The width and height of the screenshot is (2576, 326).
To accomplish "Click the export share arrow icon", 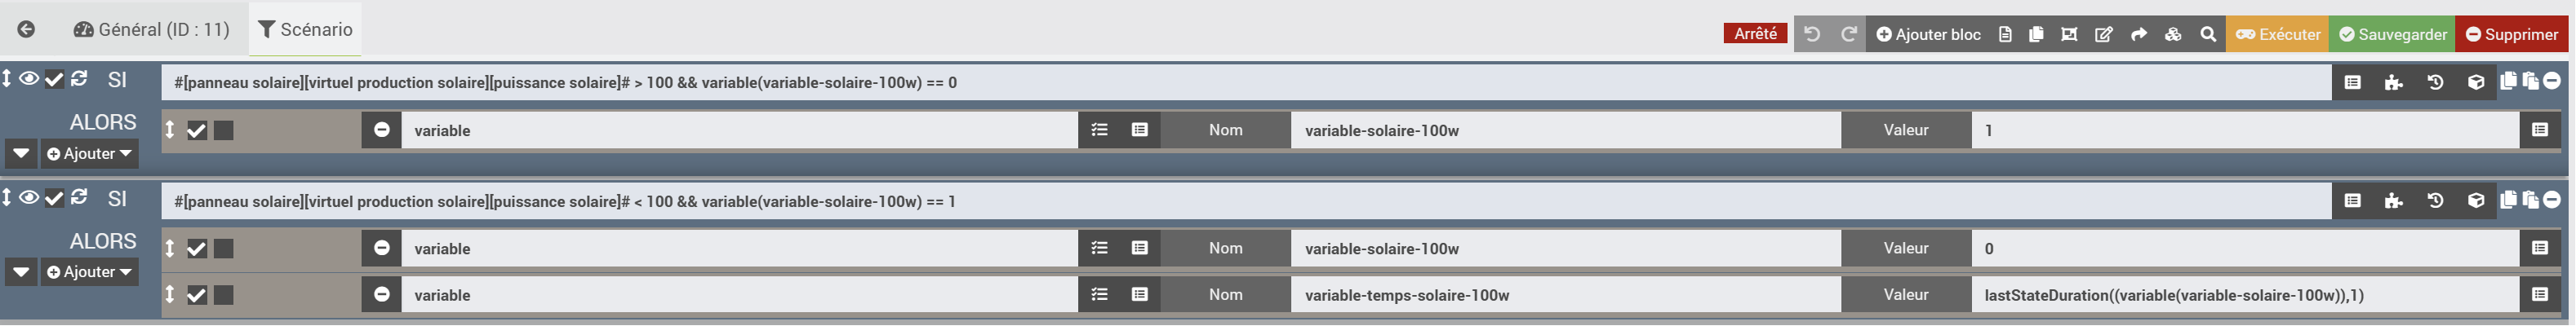I will [x=2139, y=34].
